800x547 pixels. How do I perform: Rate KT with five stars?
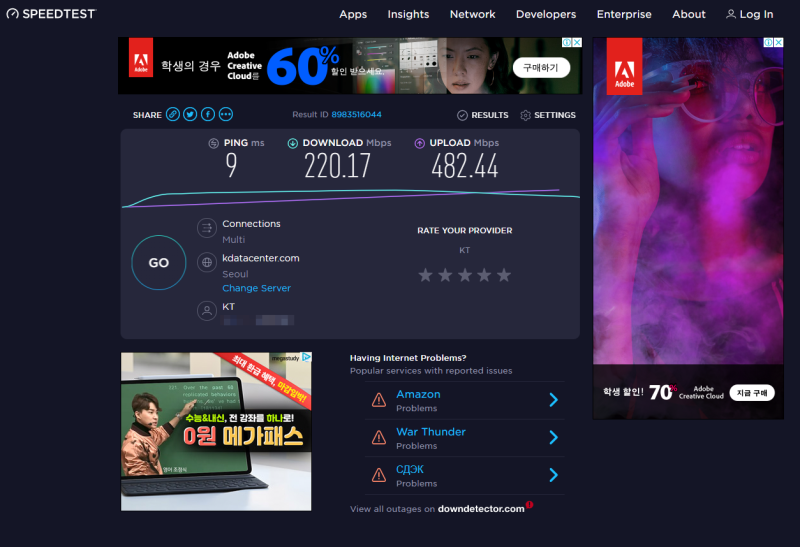coord(504,275)
